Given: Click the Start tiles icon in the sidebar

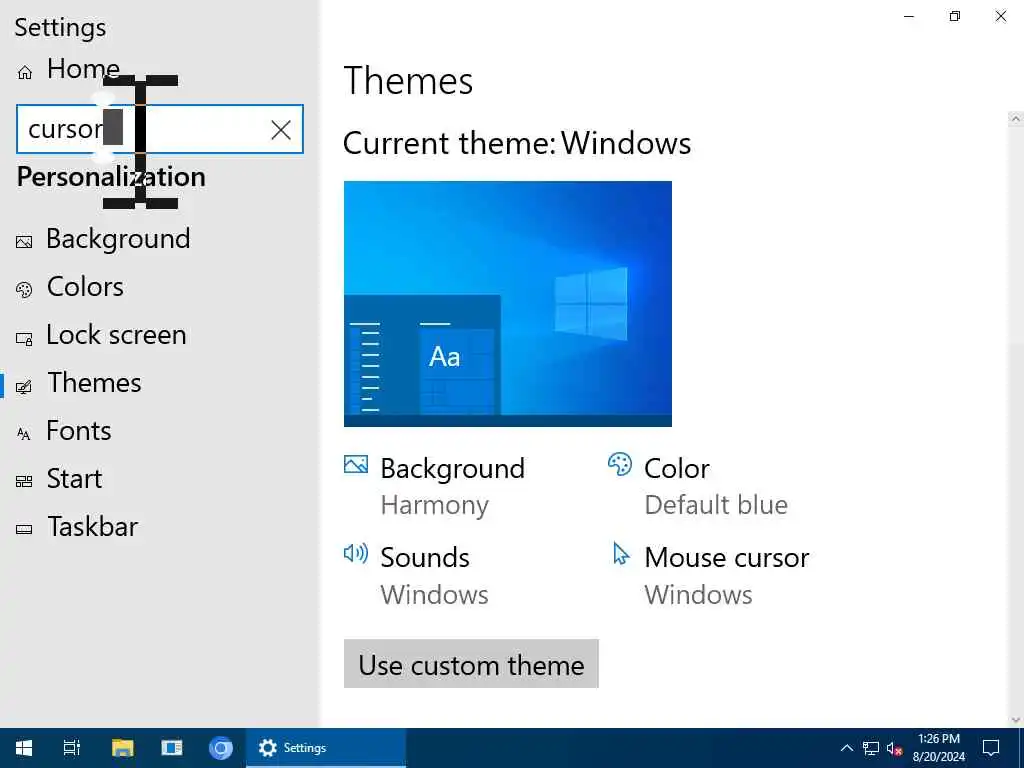Looking at the screenshot, I should point(24,482).
